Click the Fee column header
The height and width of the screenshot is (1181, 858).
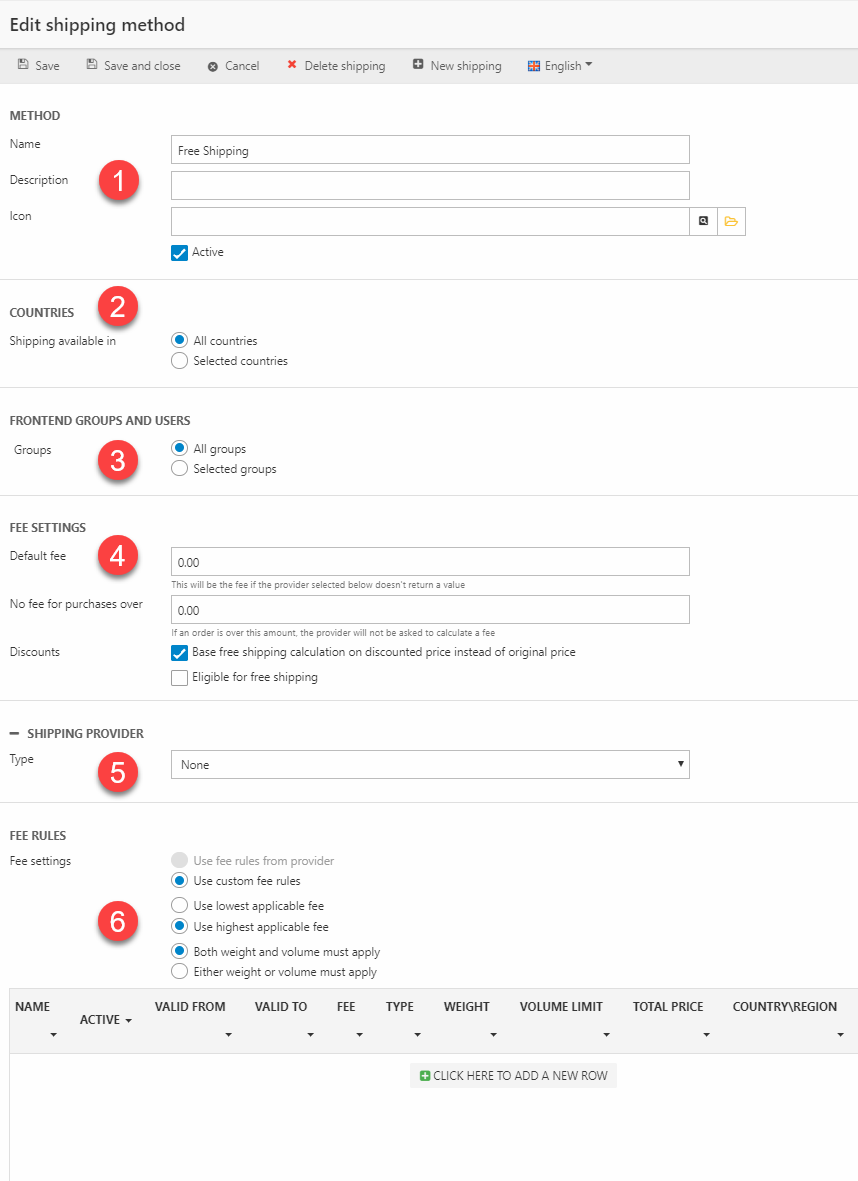coord(346,1007)
